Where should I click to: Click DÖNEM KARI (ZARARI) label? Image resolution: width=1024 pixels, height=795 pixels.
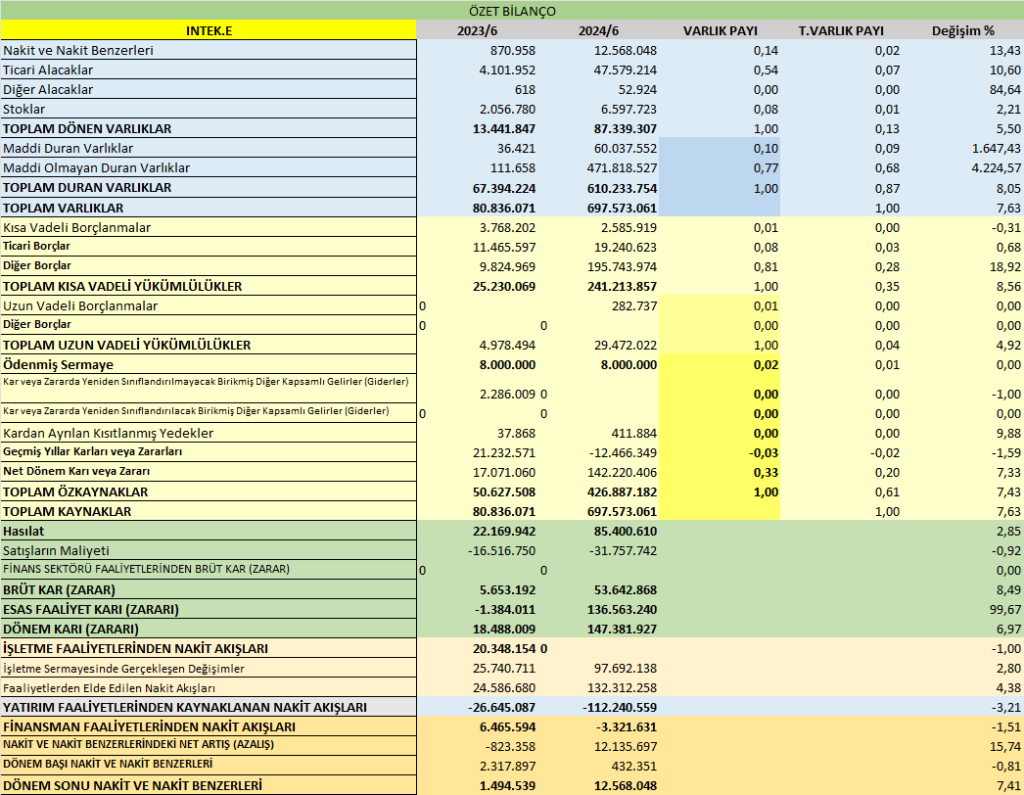click(x=71, y=629)
